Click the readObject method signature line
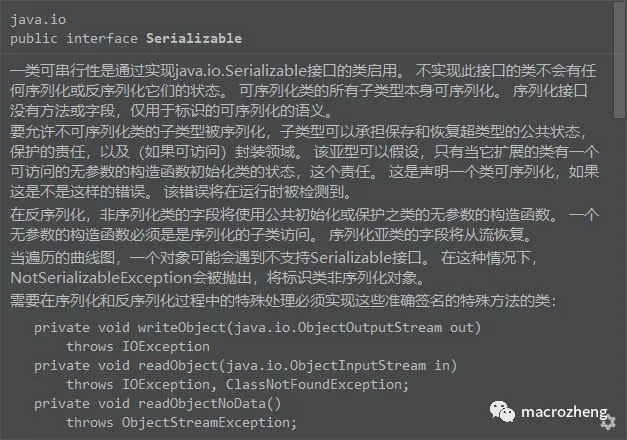This screenshot has width=627, height=440. pos(246,366)
